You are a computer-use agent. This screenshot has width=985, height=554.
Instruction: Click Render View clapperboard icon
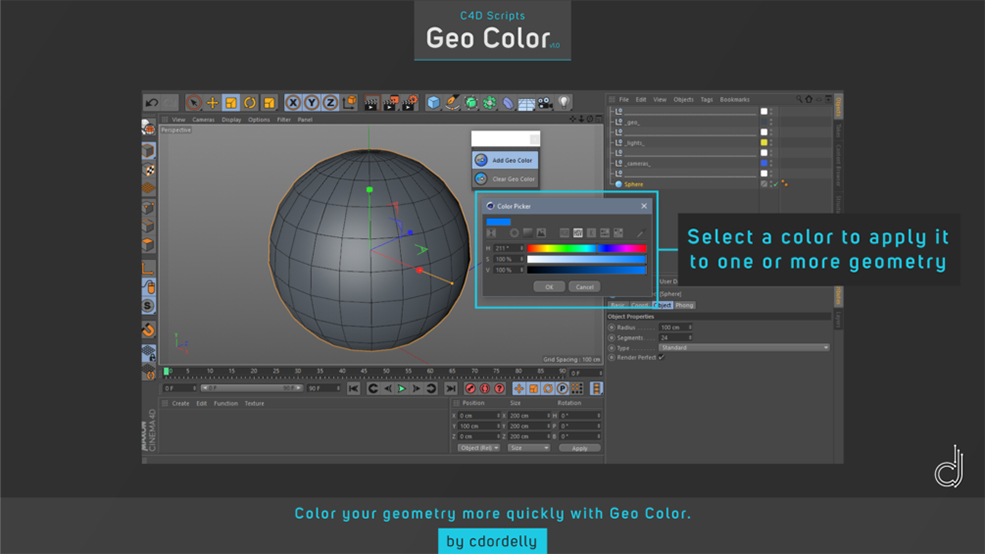(371, 102)
